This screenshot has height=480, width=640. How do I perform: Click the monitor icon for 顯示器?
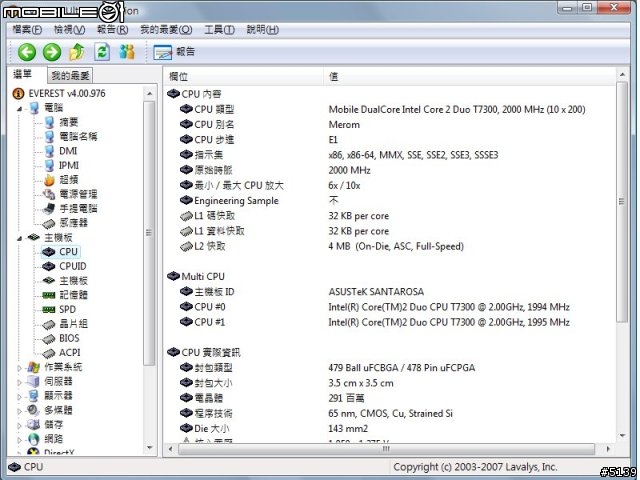point(33,396)
